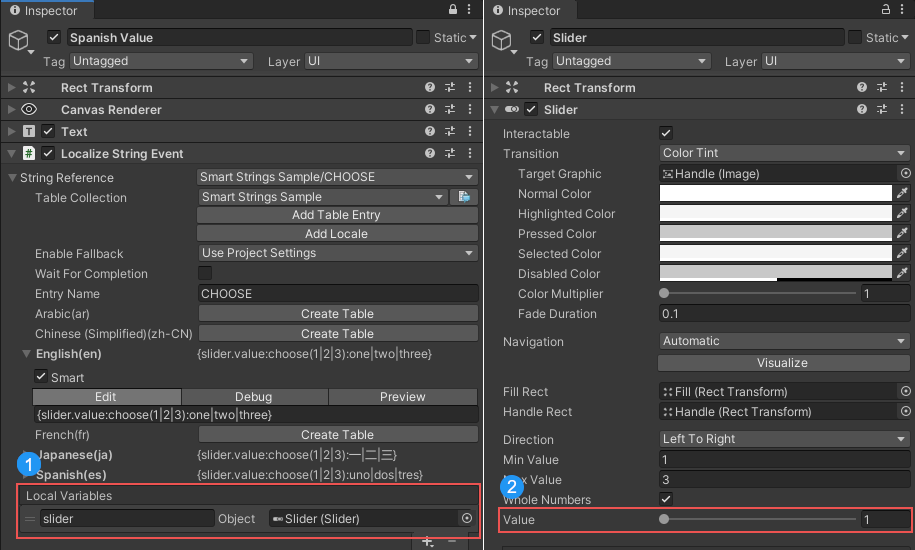
Task: Collapse the Slider component section
Action: coord(495,110)
